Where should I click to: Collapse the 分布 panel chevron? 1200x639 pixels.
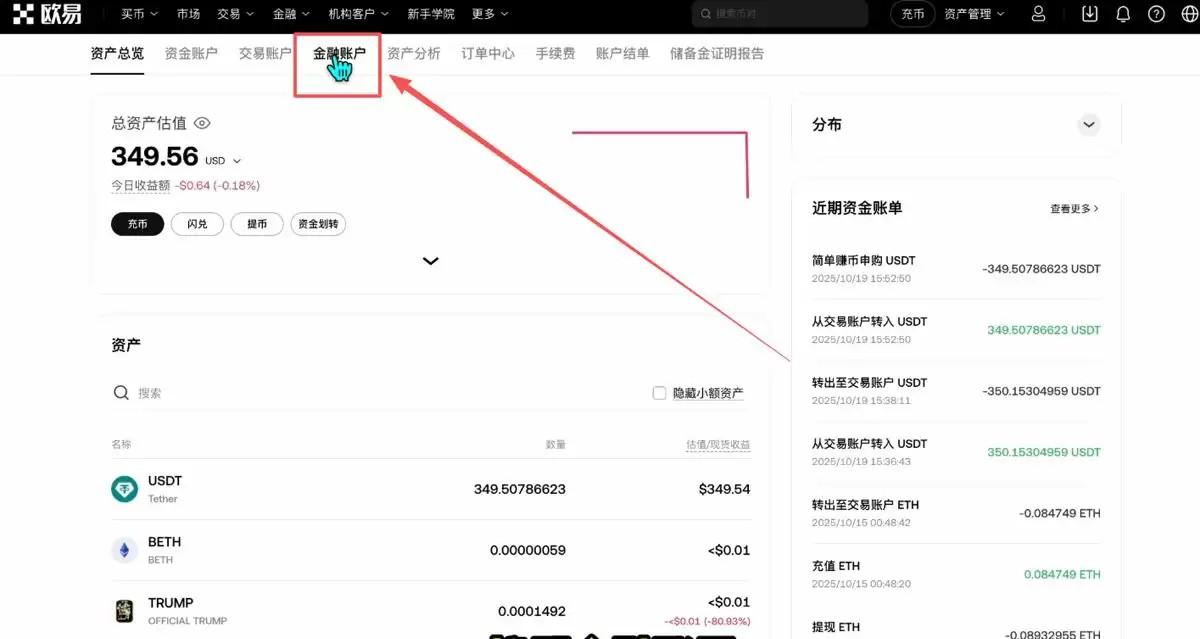tap(1089, 124)
